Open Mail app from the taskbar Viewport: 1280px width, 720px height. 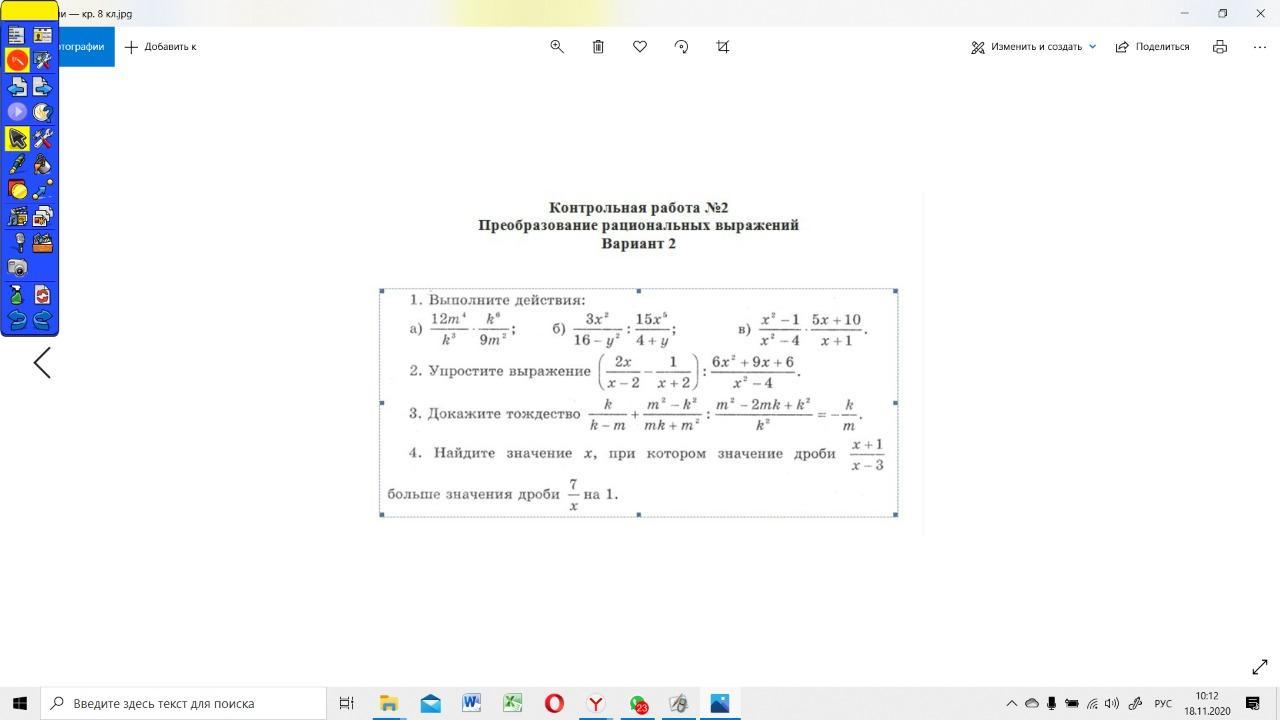coord(430,703)
